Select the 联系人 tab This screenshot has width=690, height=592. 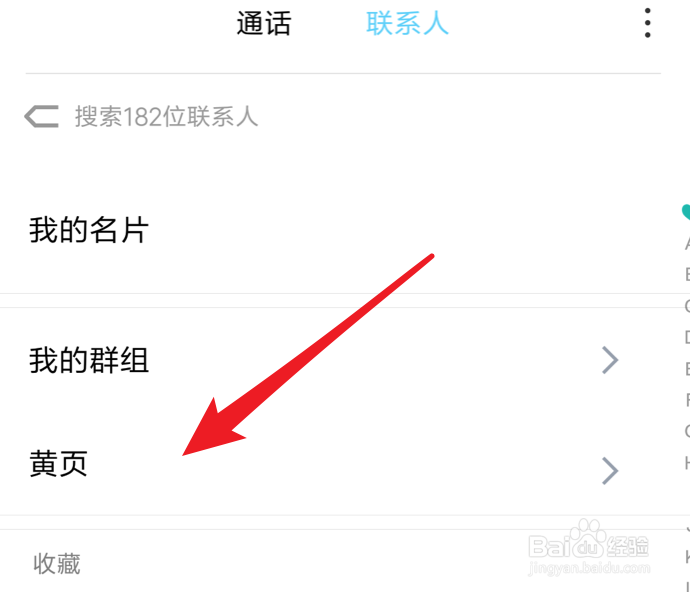pos(407,23)
